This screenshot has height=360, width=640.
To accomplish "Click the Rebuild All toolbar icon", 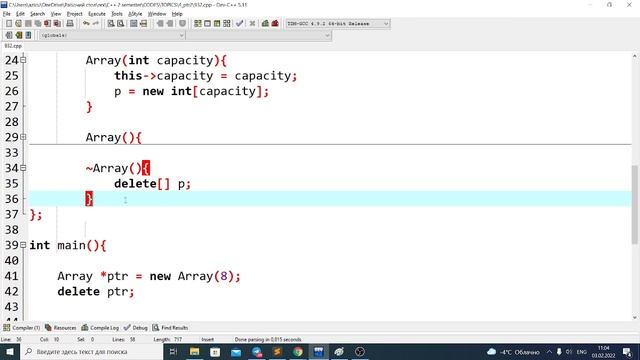I will [227, 24].
